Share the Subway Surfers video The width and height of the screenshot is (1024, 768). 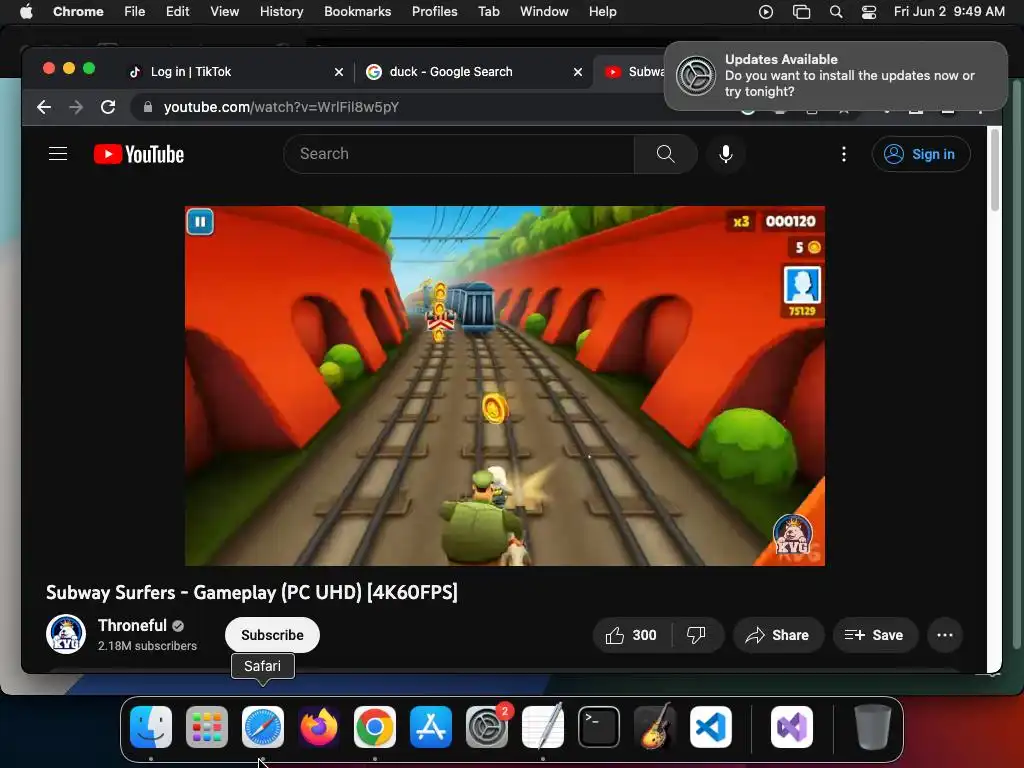[777, 635]
